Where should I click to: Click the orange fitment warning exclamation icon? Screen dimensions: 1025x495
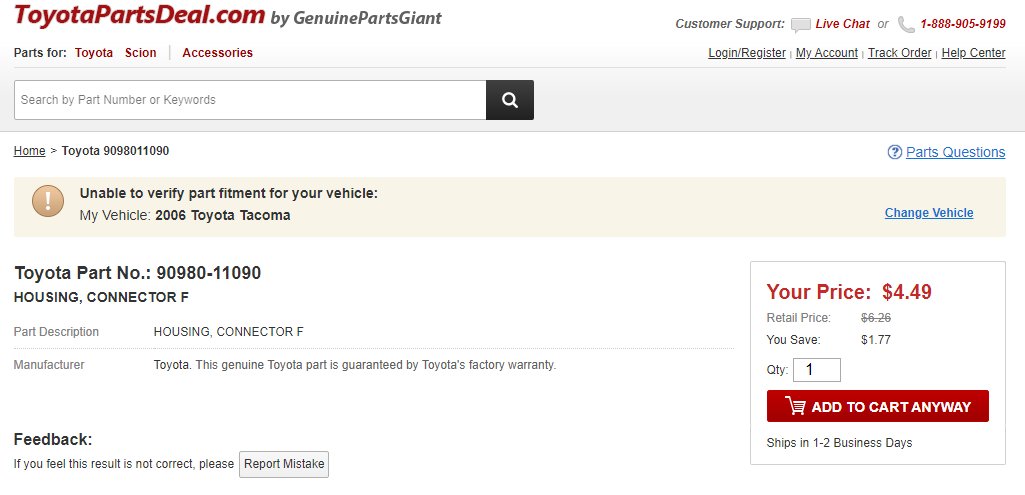click(x=48, y=201)
